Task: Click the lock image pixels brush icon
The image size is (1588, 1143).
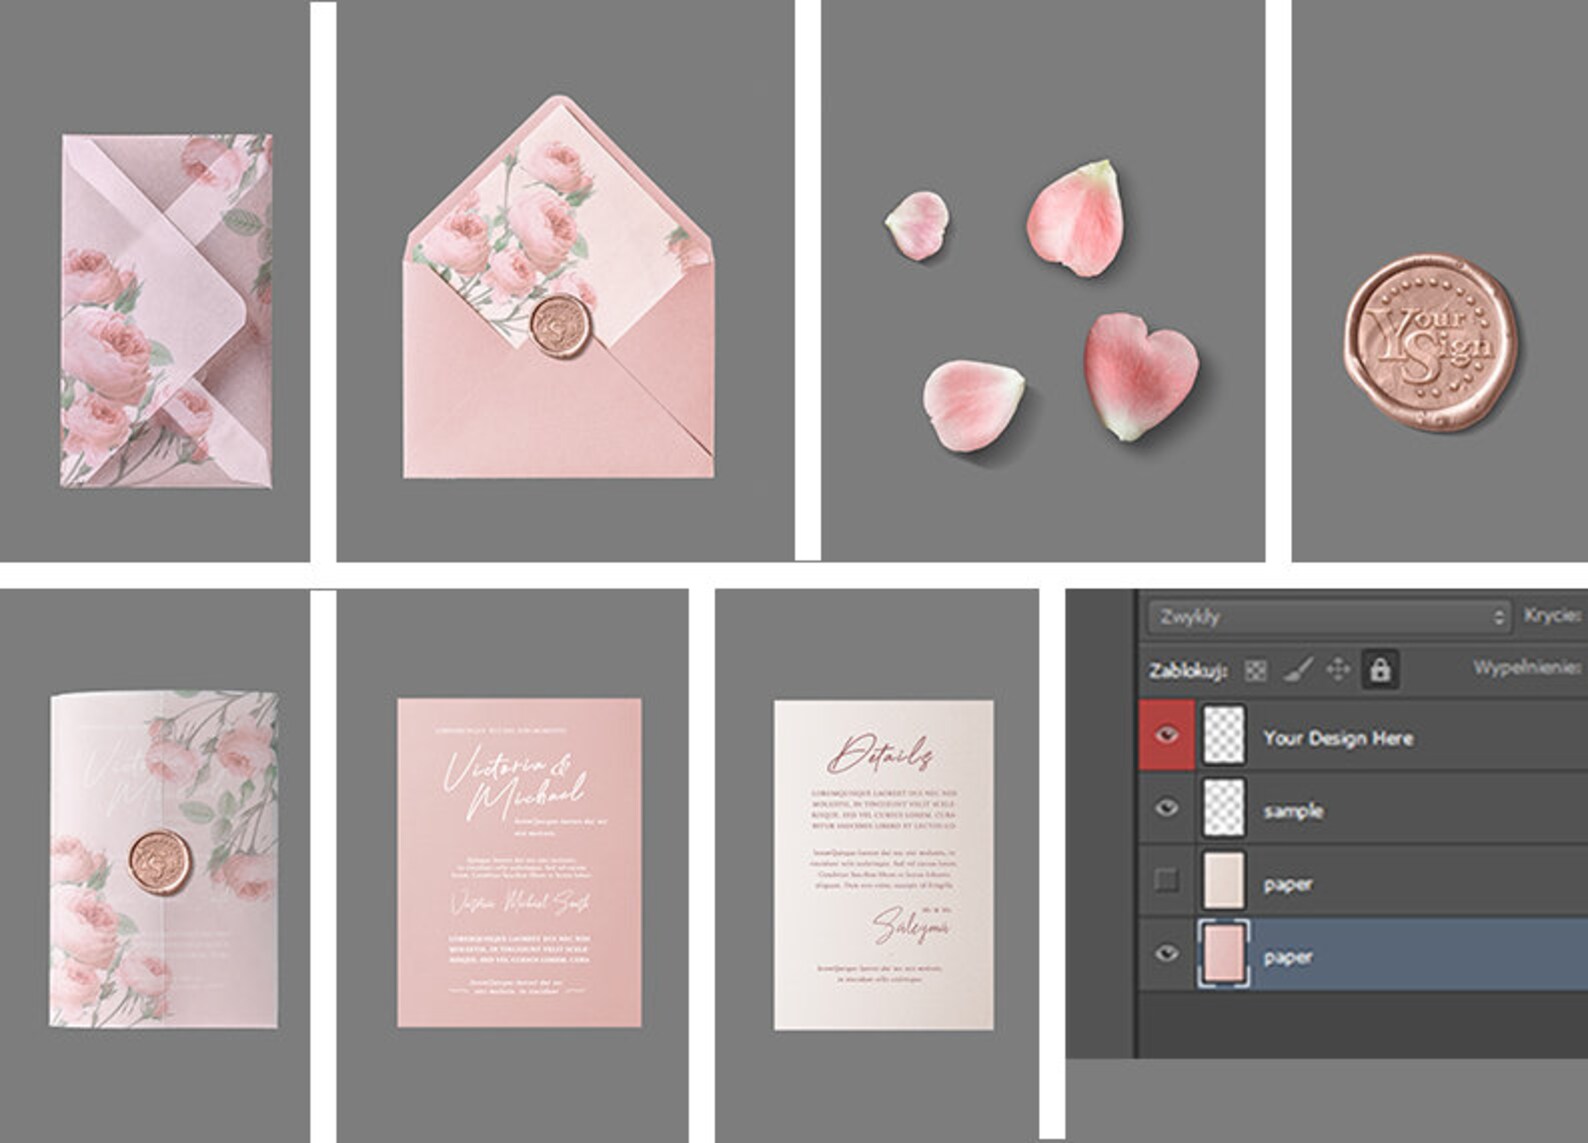Action: coord(1297,669)
